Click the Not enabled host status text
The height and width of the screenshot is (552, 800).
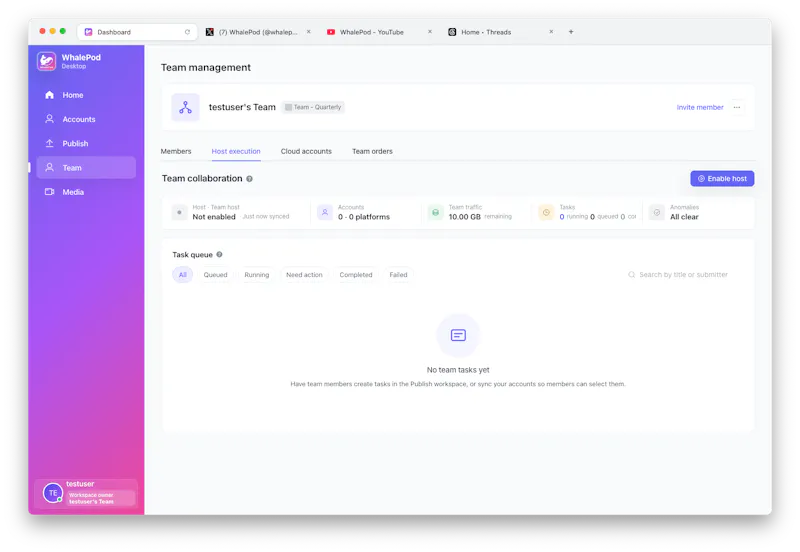(214, 217)
